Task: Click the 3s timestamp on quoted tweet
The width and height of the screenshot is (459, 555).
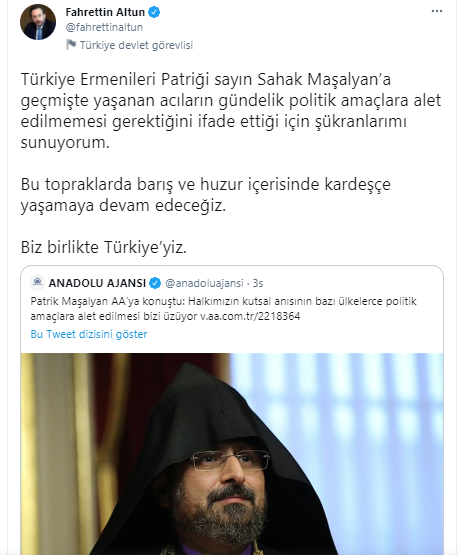Action: [258, 283]
